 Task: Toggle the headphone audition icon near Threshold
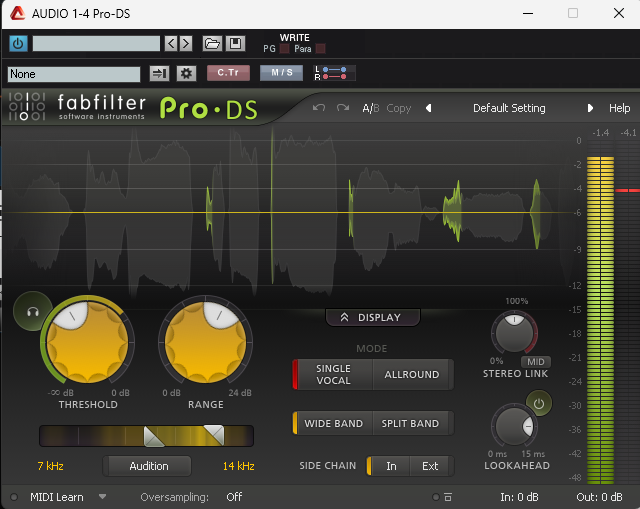(x=33, y=312)
